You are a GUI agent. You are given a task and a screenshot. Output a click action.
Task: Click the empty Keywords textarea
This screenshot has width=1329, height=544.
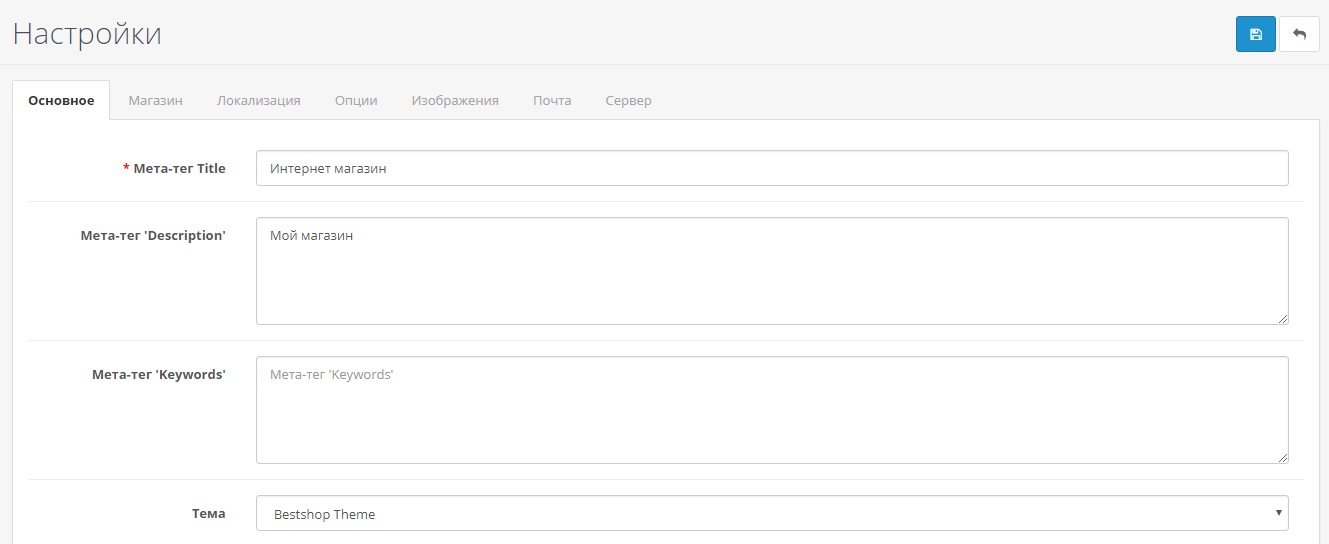(771, 409)
